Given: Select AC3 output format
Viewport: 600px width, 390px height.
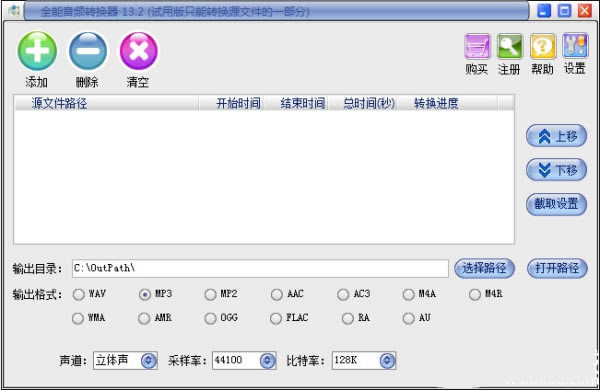Looking at the screenshot, I should (x=343, y=294).
